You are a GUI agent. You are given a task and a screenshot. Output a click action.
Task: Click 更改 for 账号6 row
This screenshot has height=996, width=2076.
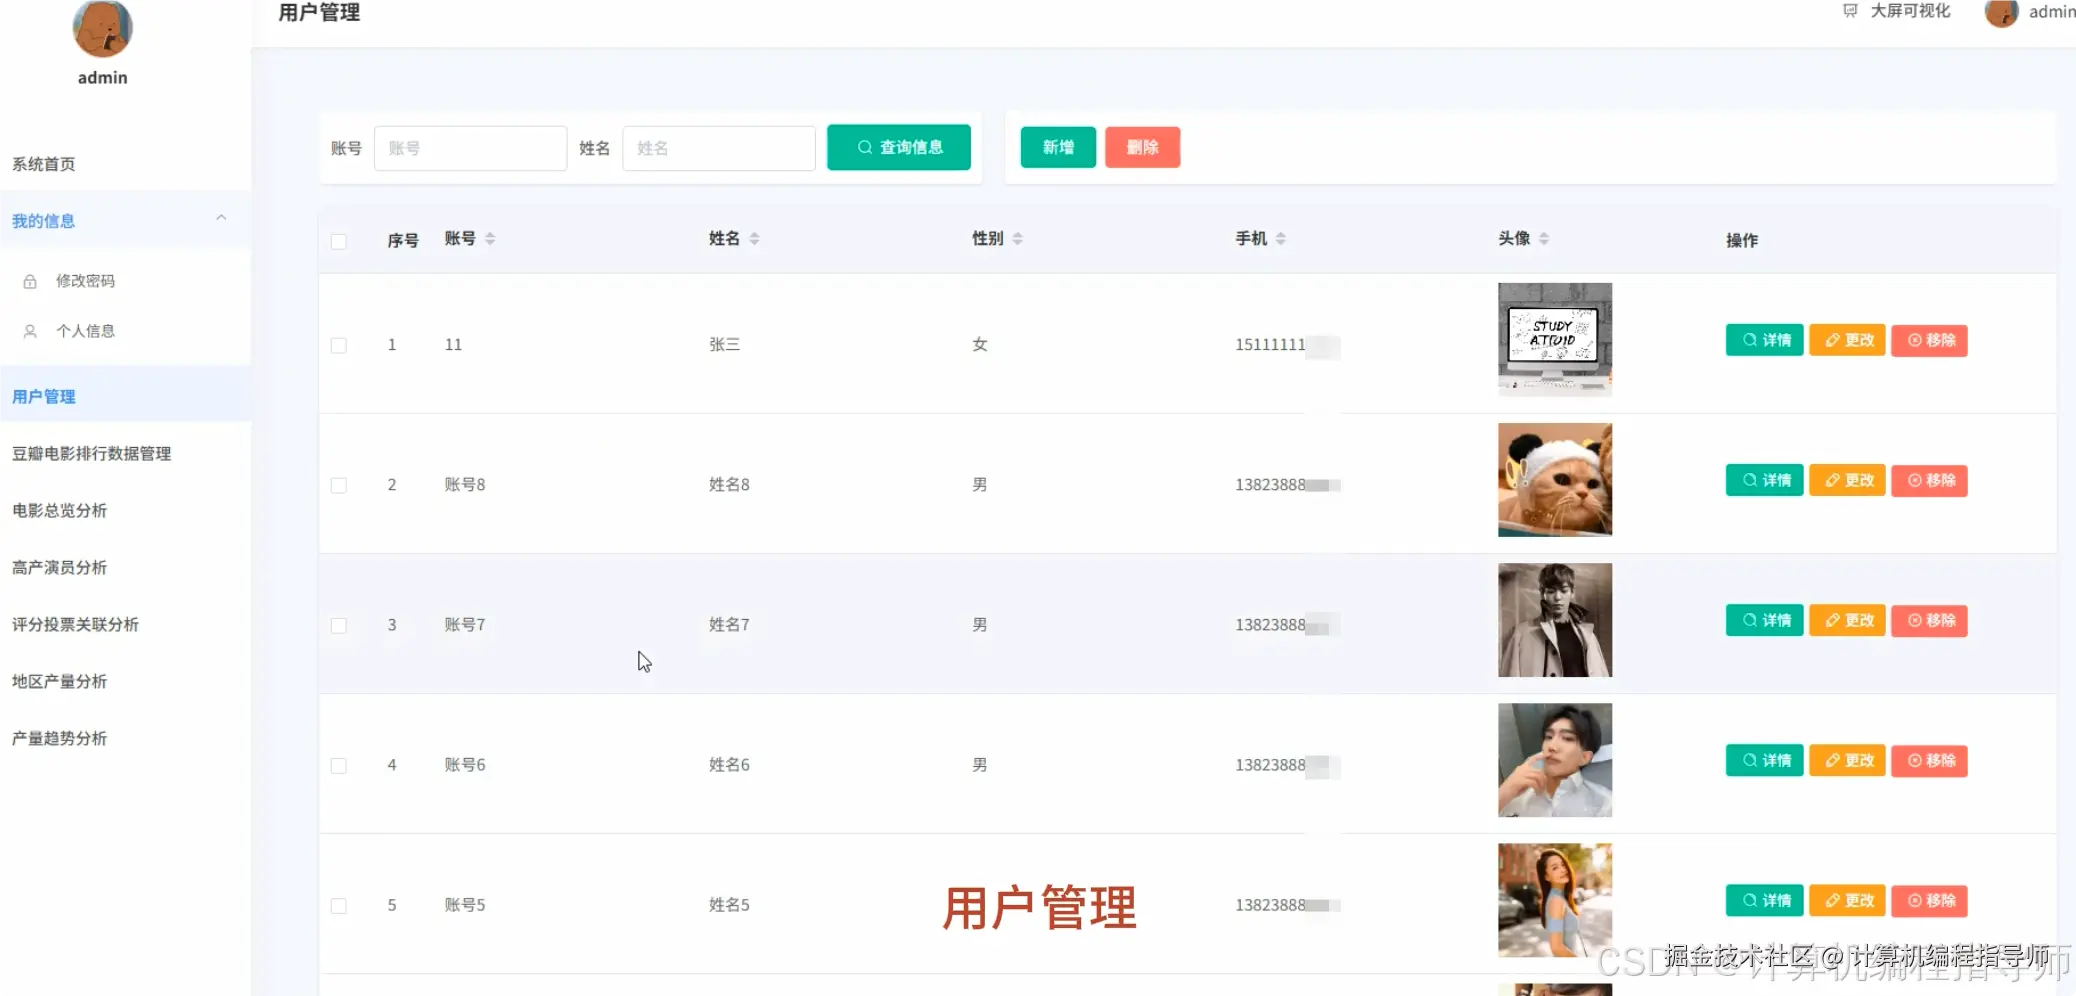coord(1848,760)
